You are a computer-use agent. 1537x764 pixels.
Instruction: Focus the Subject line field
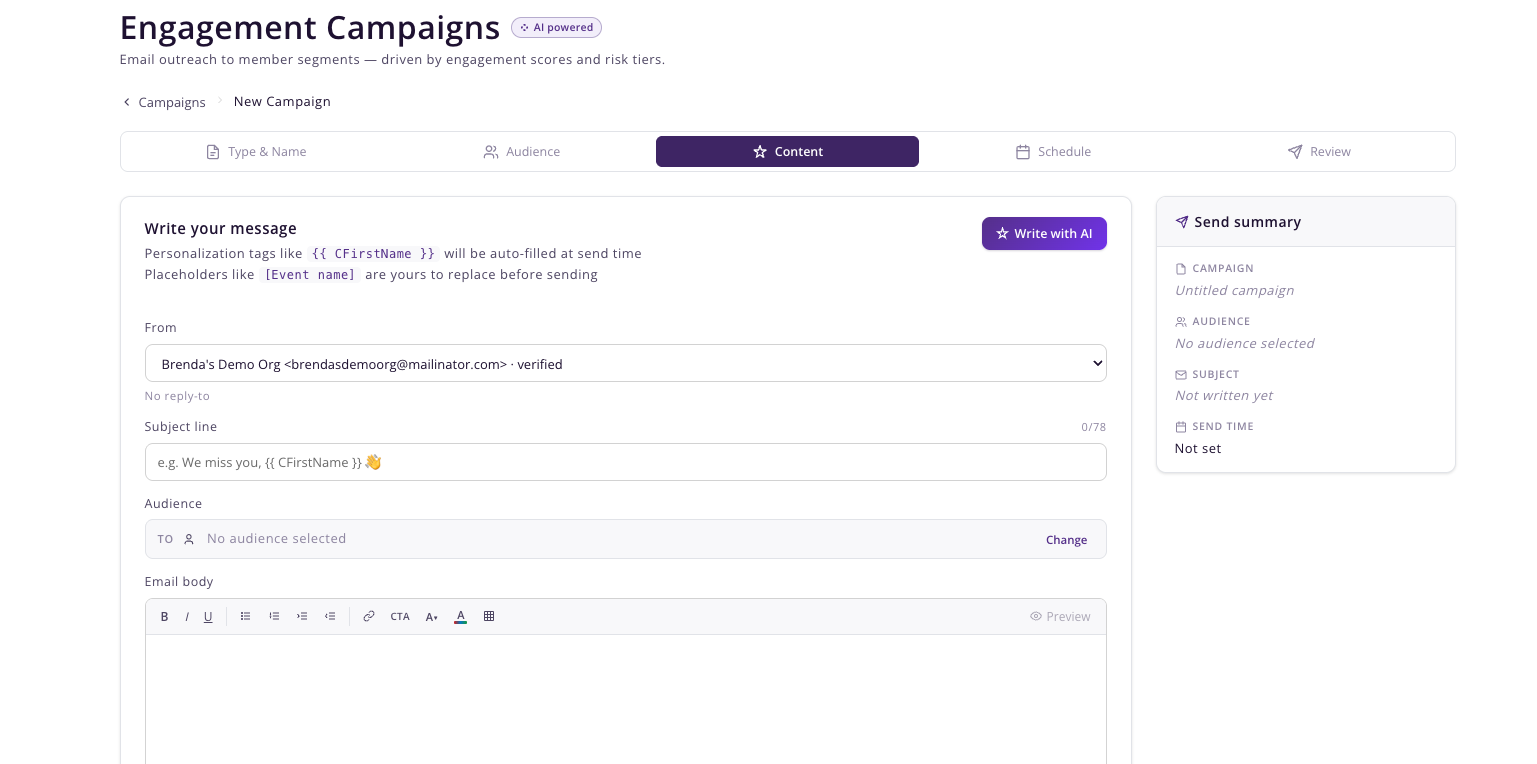626,462
